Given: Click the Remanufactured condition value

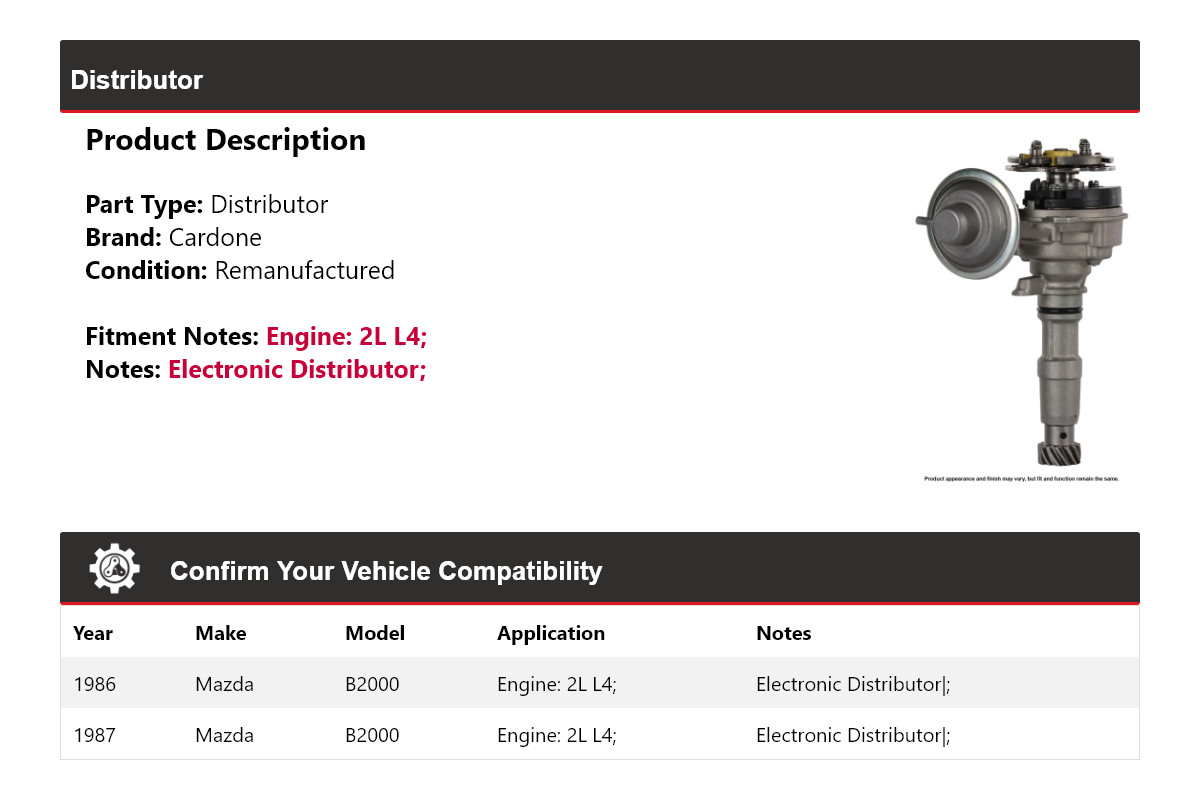Looking at the screenshot, I should (x=304, y=271).
